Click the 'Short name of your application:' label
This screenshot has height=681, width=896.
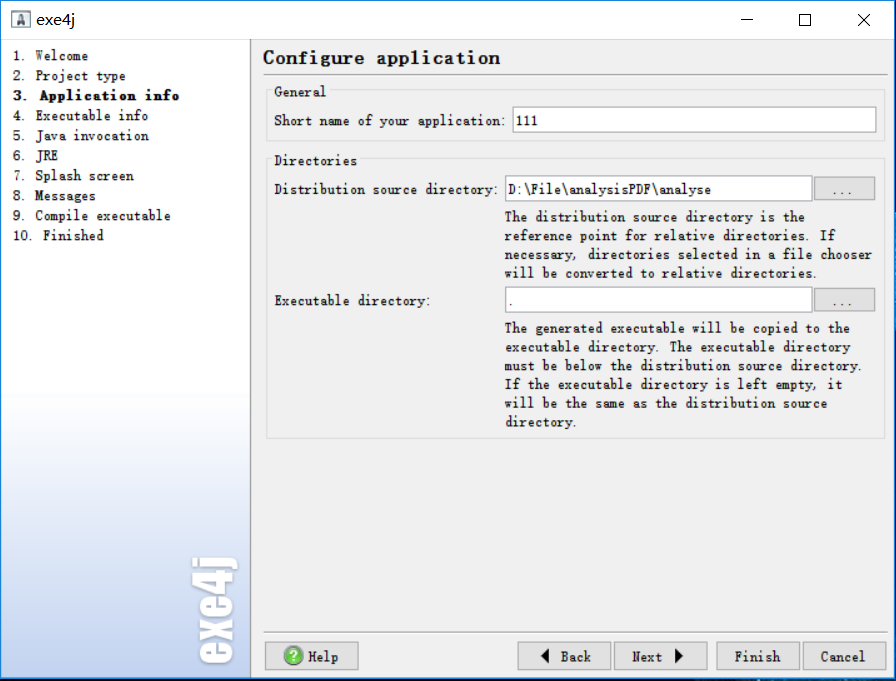point(389,121)
